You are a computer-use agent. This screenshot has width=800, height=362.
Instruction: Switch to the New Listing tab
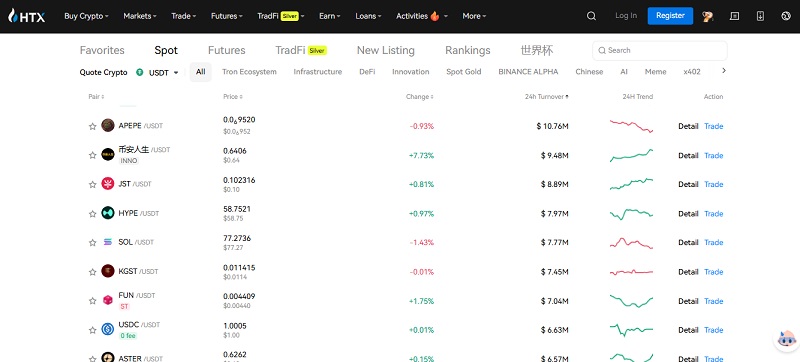[x=386, y=50]
